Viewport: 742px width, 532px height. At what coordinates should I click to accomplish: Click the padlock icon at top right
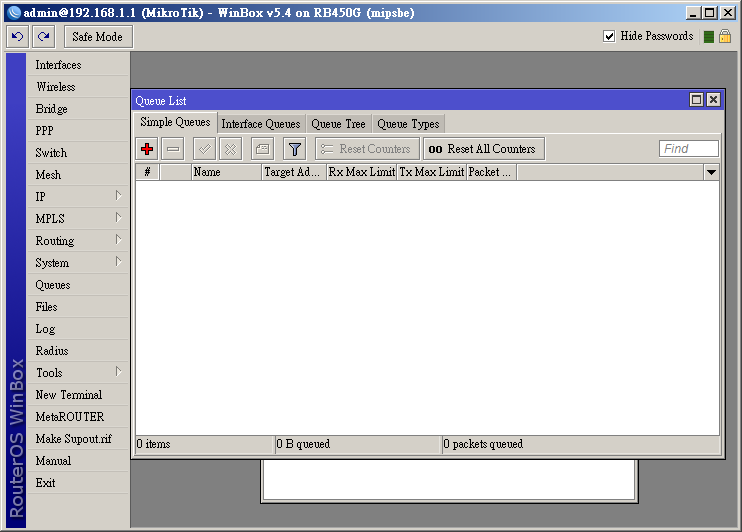(725, 36)
